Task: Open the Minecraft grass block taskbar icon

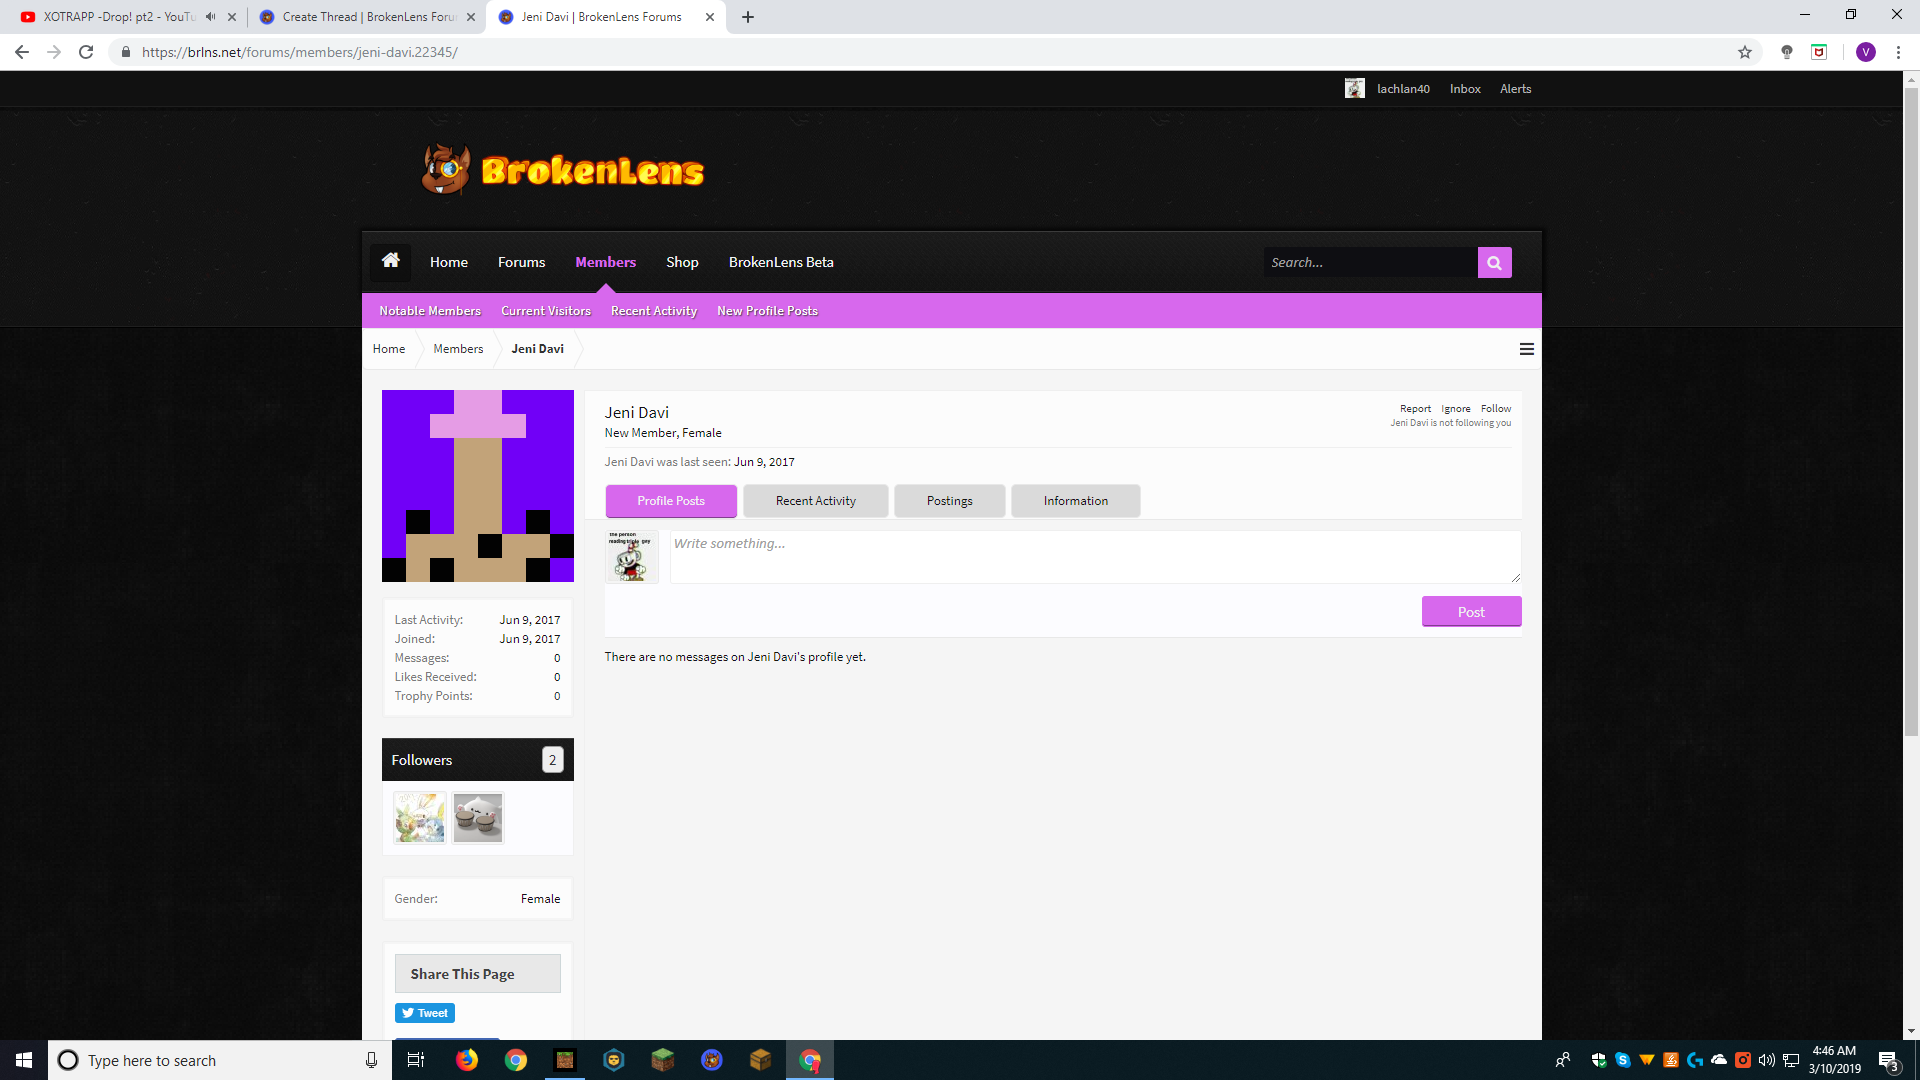Action: [663, 1060]
